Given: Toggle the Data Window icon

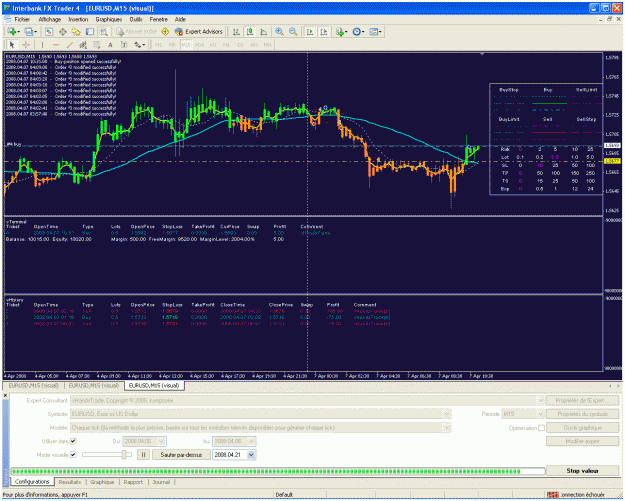Looking at the screenshot, I should (63, 32).
